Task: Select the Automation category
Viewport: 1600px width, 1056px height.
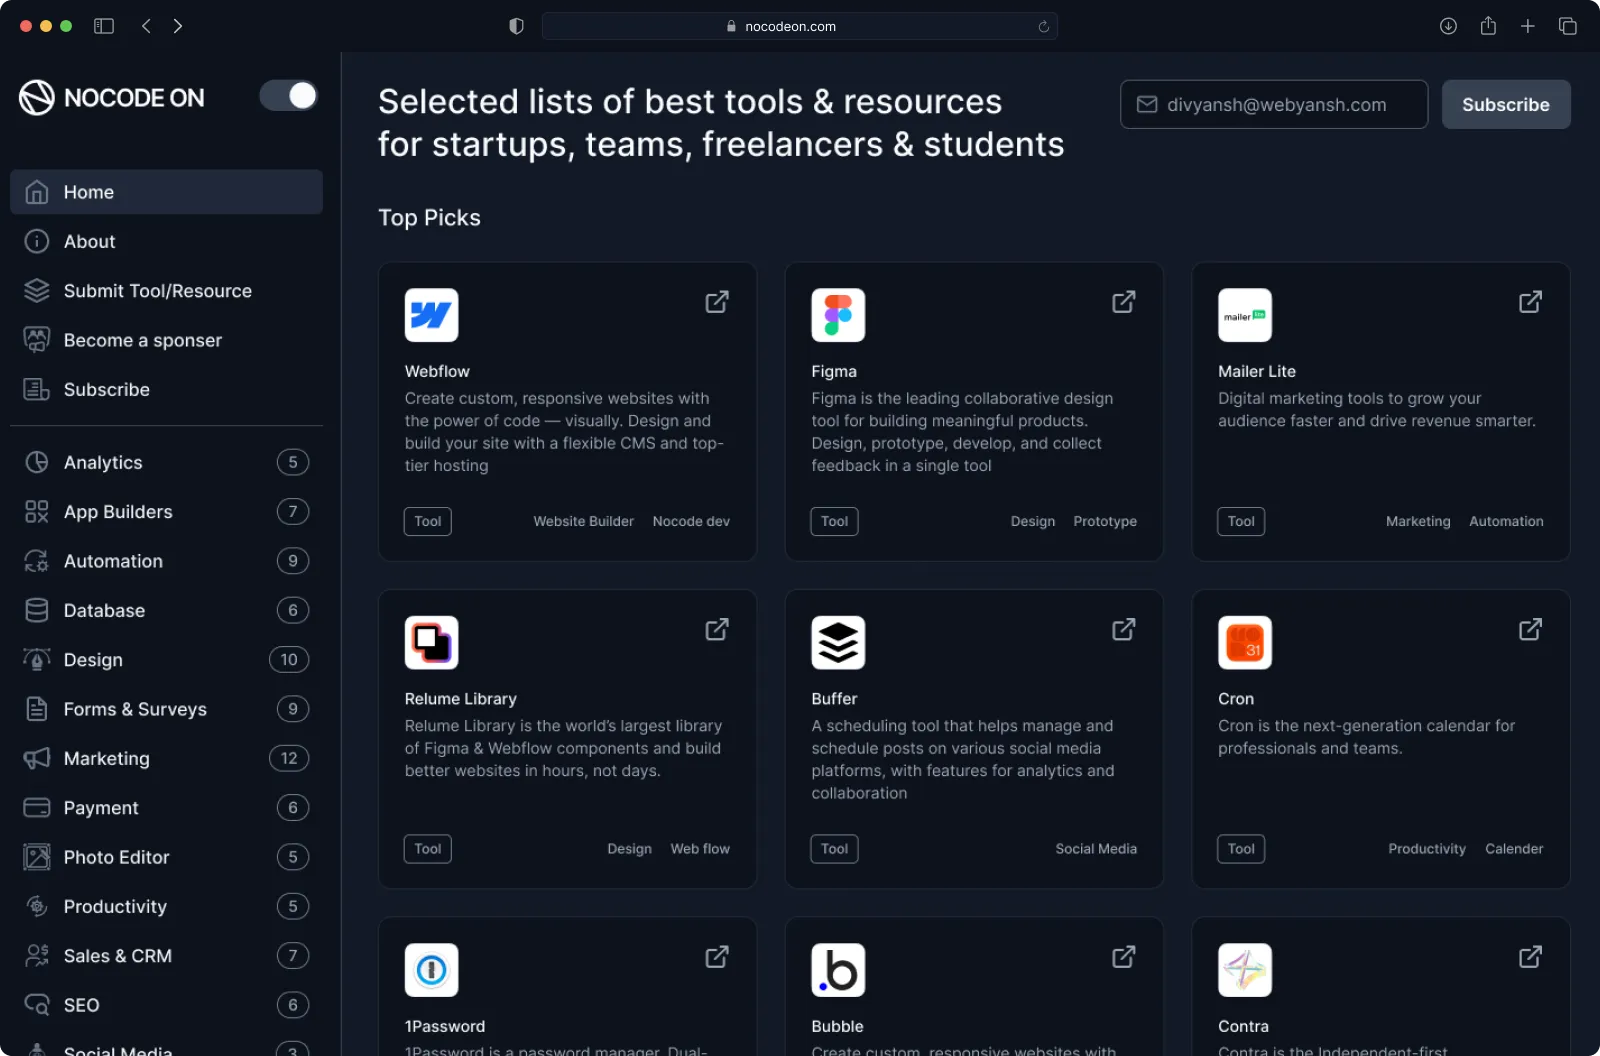Action: coord(166,561)
